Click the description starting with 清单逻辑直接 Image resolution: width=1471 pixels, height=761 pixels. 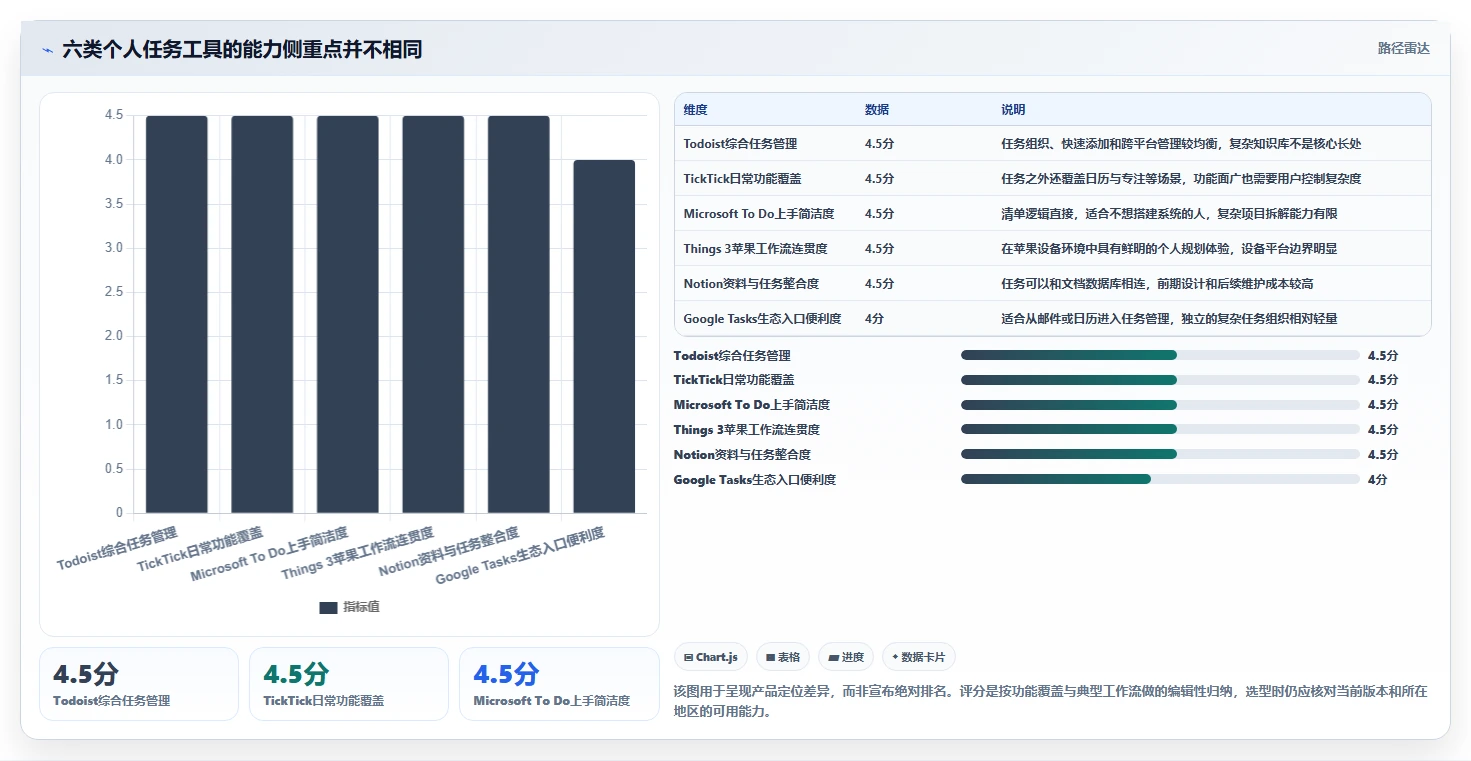point(1169,214)
